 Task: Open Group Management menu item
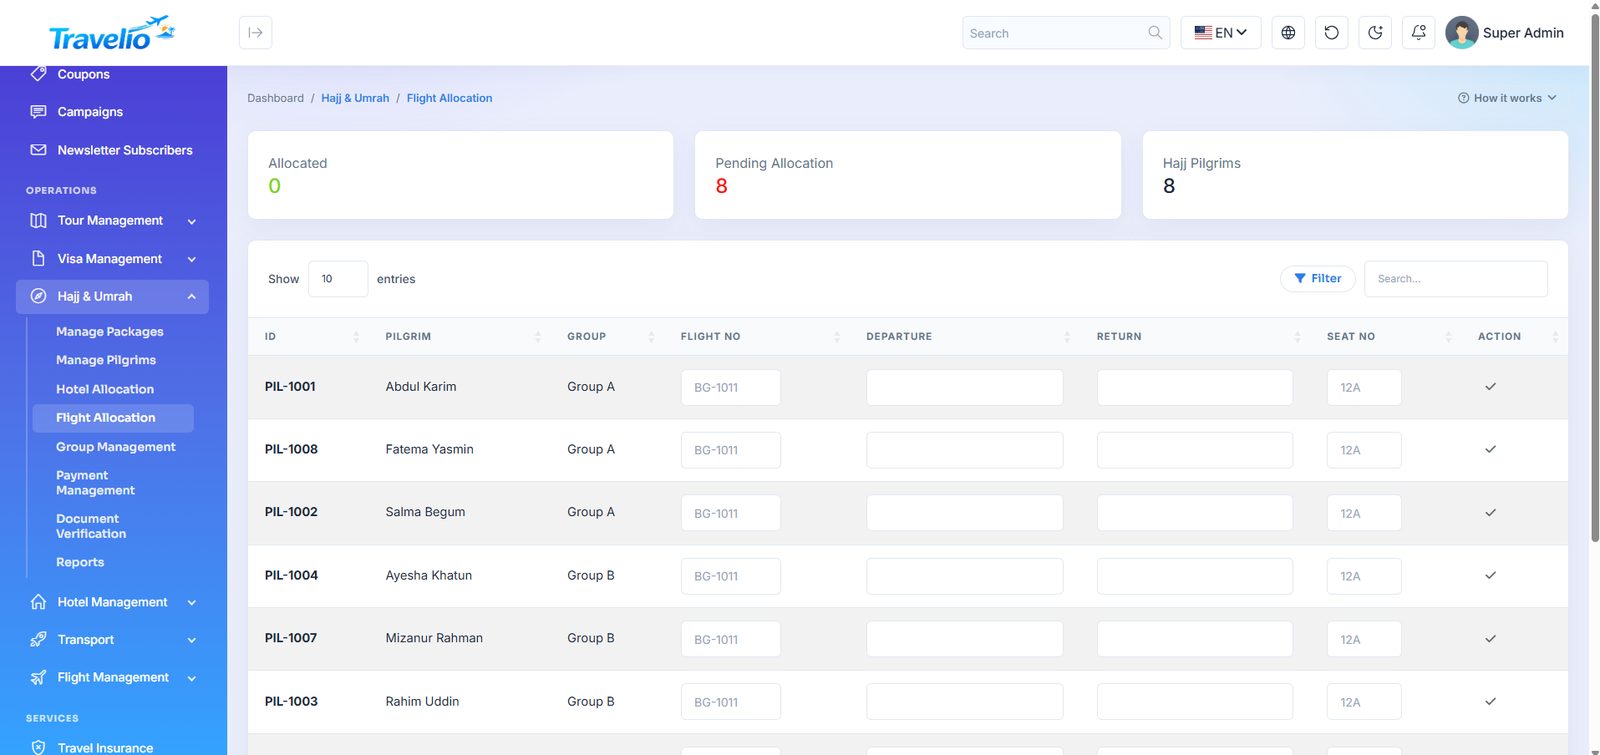116,447
